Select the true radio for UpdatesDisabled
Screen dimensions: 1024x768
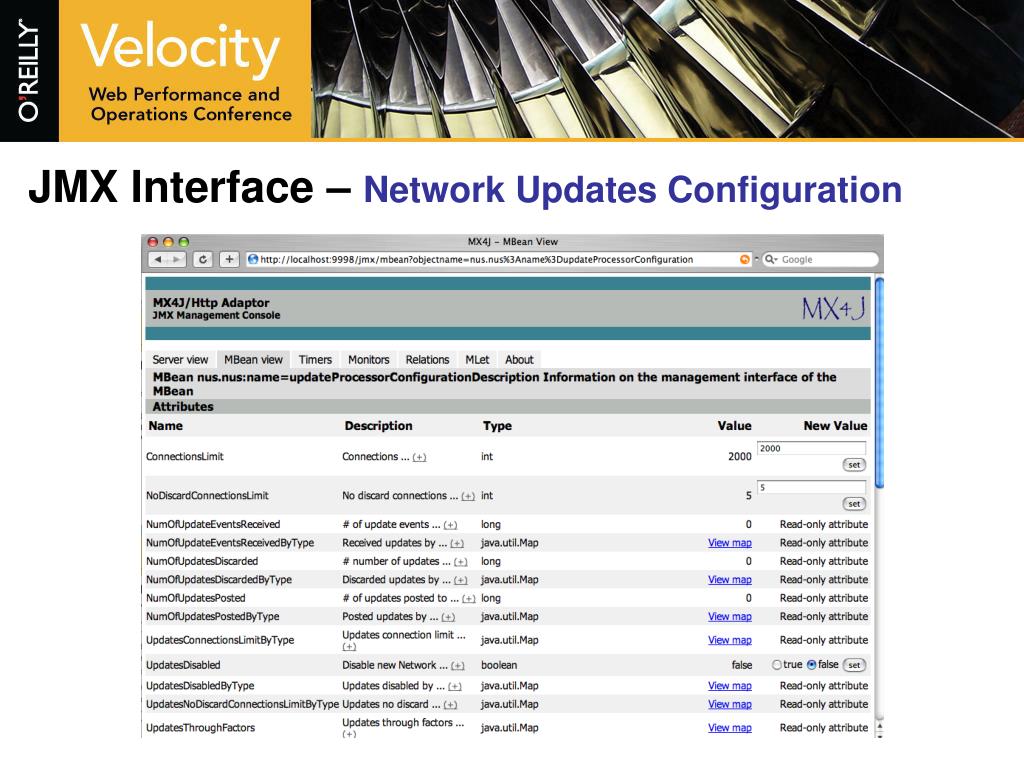[777, 665]
